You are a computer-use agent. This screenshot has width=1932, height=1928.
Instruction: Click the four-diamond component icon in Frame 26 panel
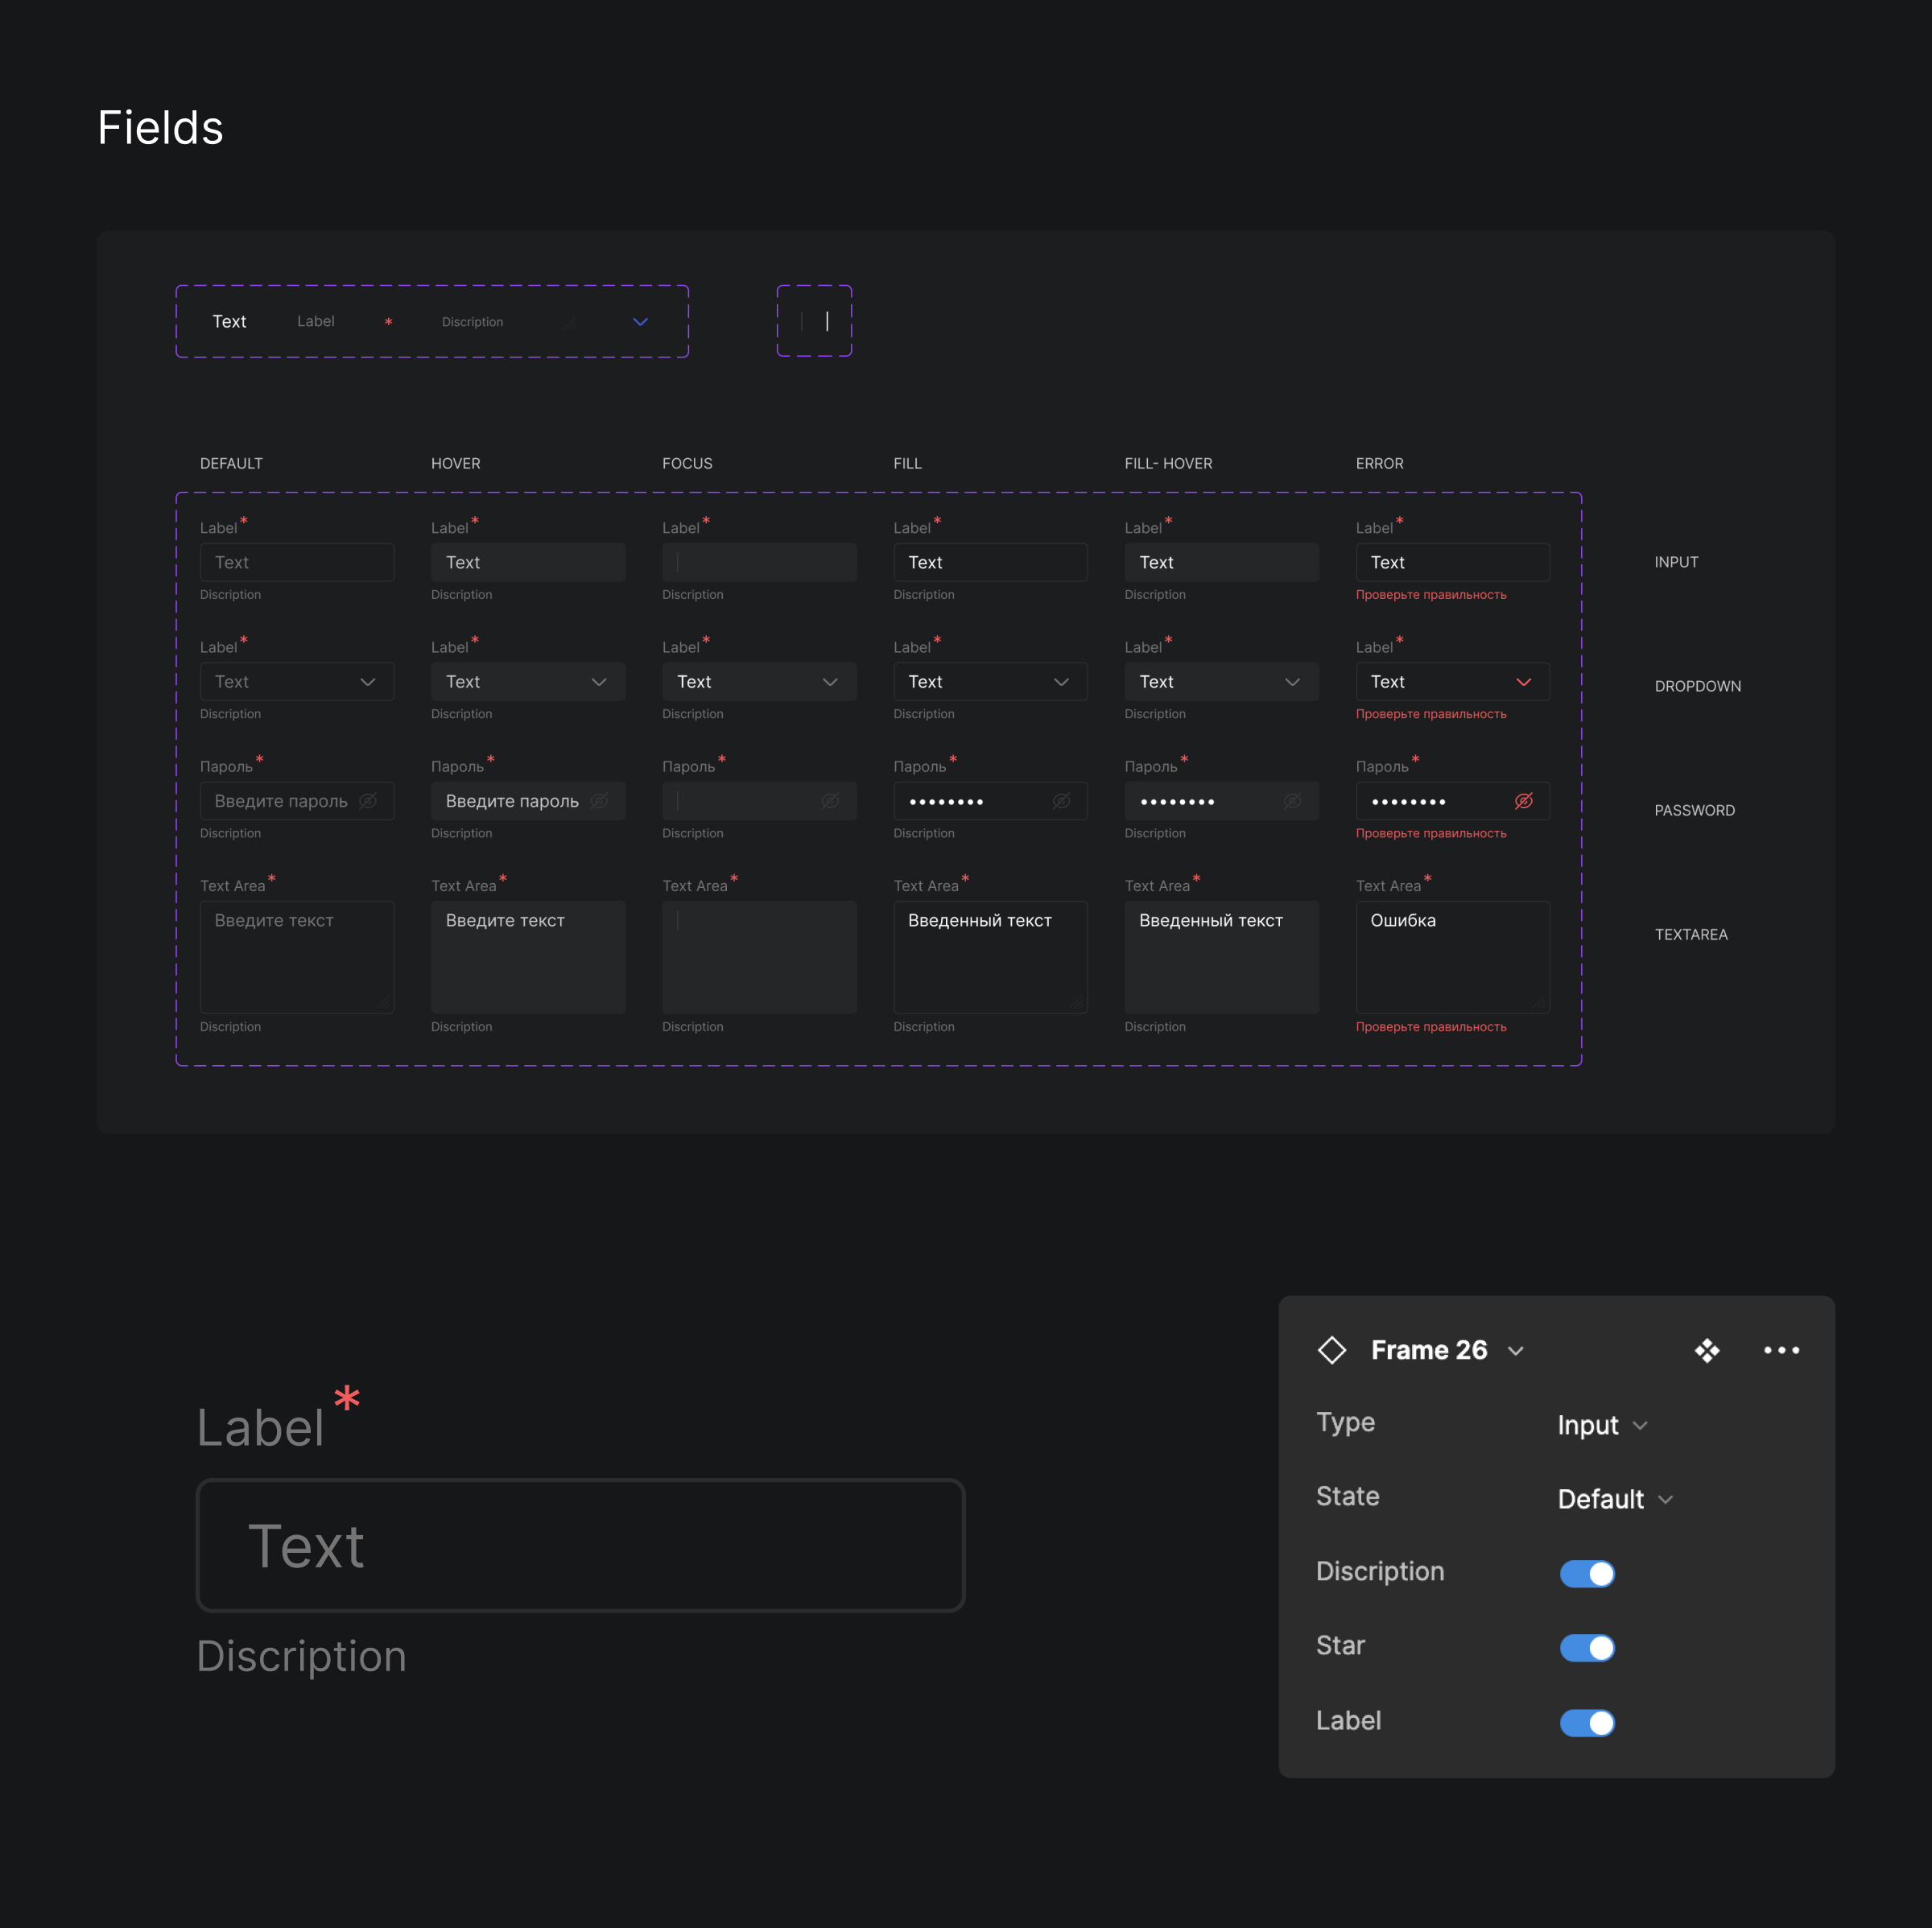tap(1707, 1350)
